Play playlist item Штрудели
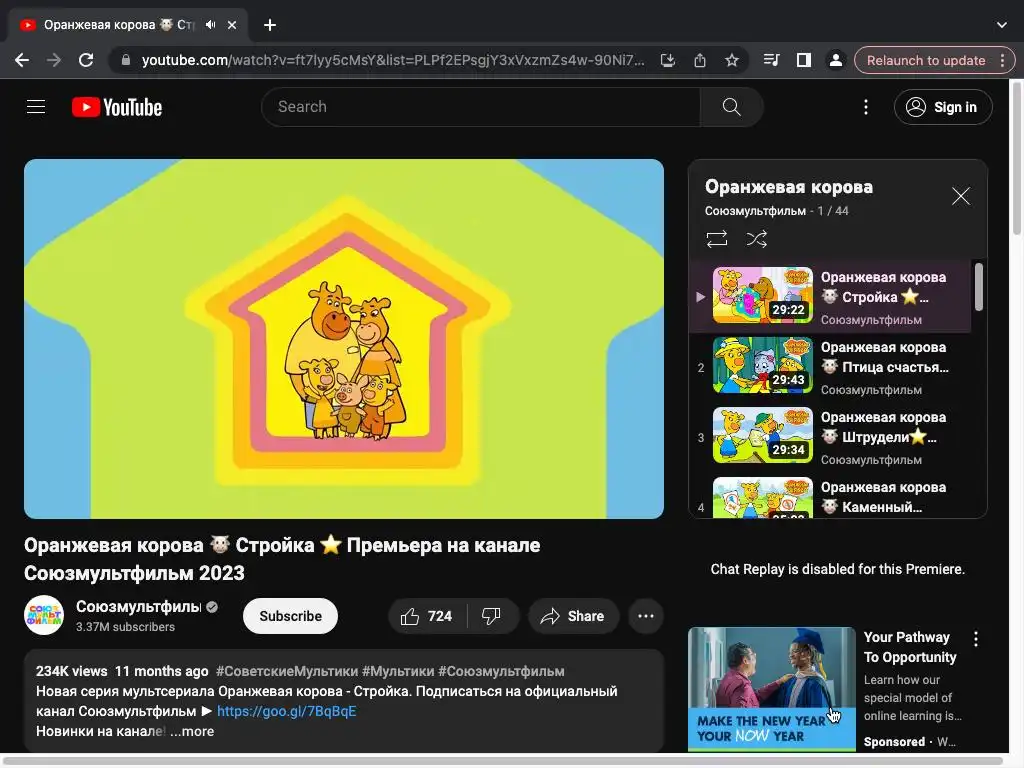 (x=830, y=437)
